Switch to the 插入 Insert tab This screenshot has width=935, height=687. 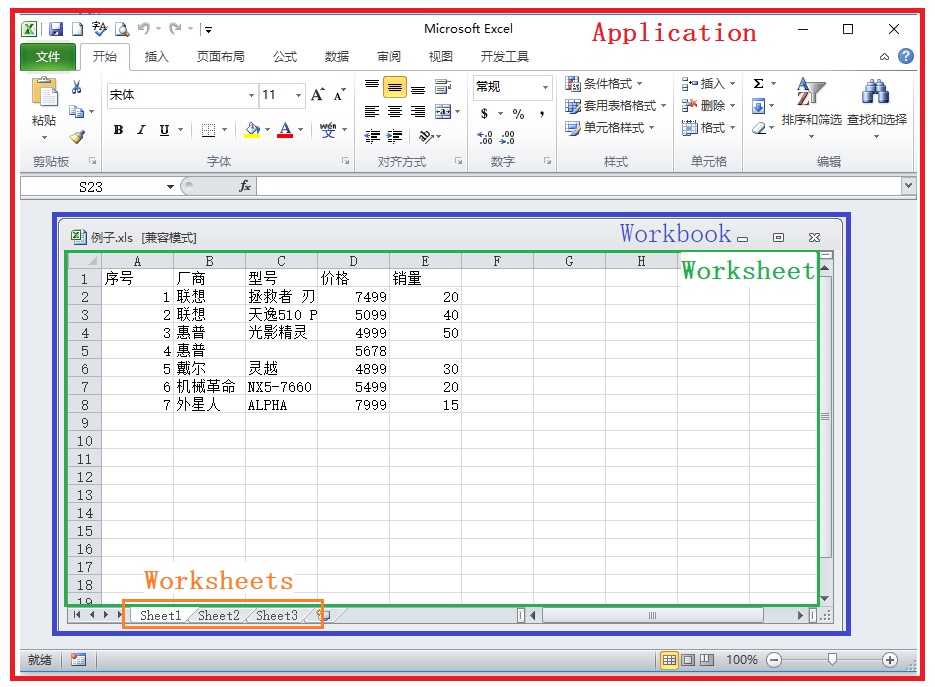[x=156, y=57]
